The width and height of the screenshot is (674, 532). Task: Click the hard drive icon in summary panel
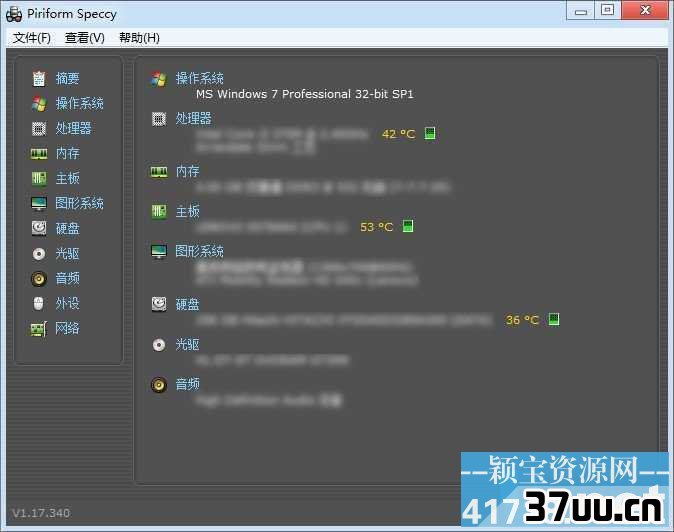(159, 304)
